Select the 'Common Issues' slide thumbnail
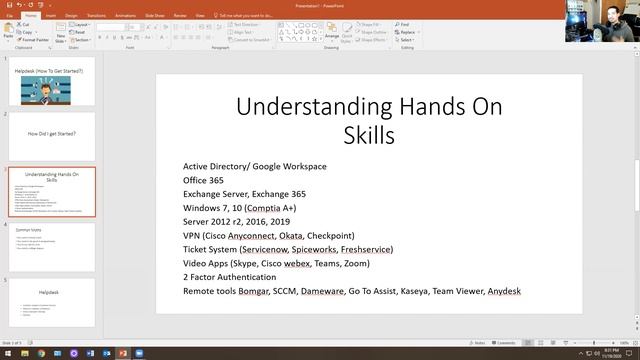 52,247
